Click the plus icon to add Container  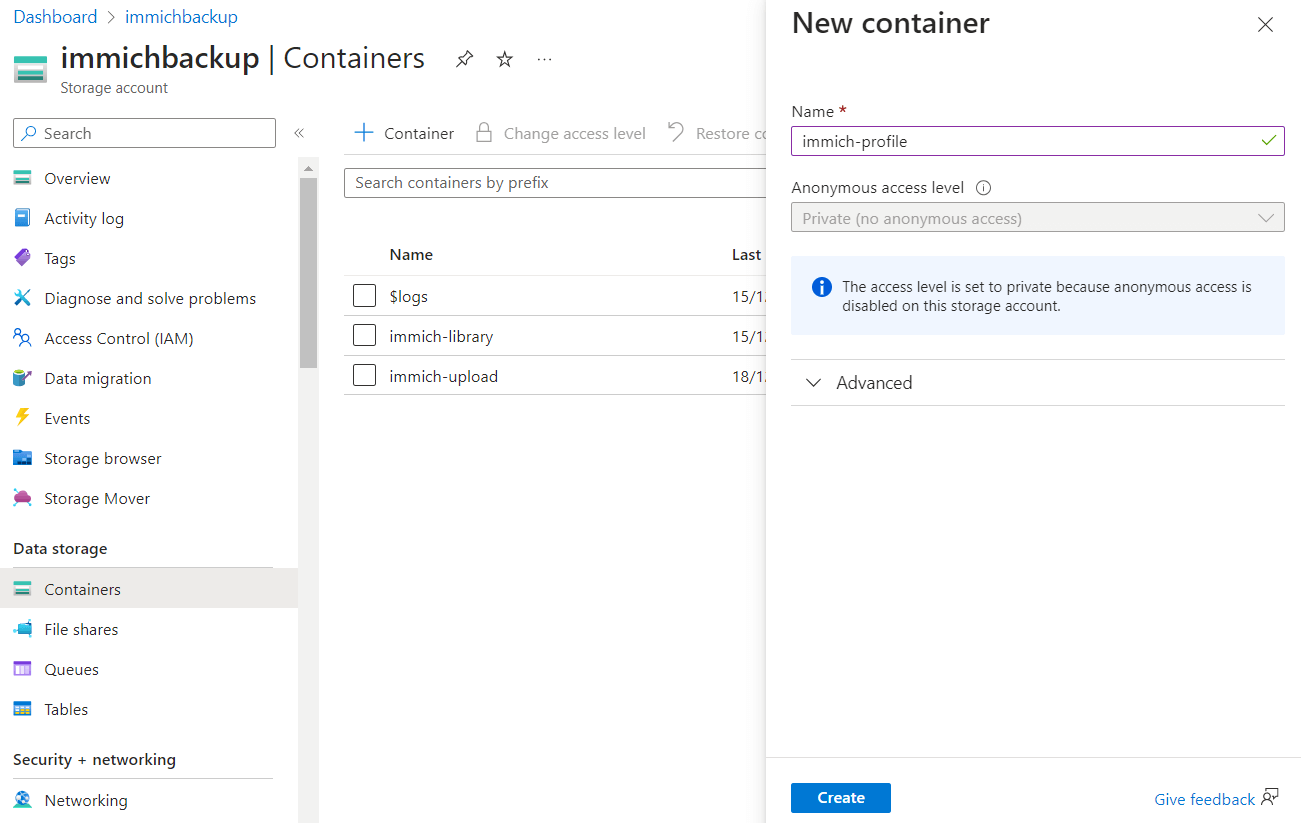click(x=364, y=133)
